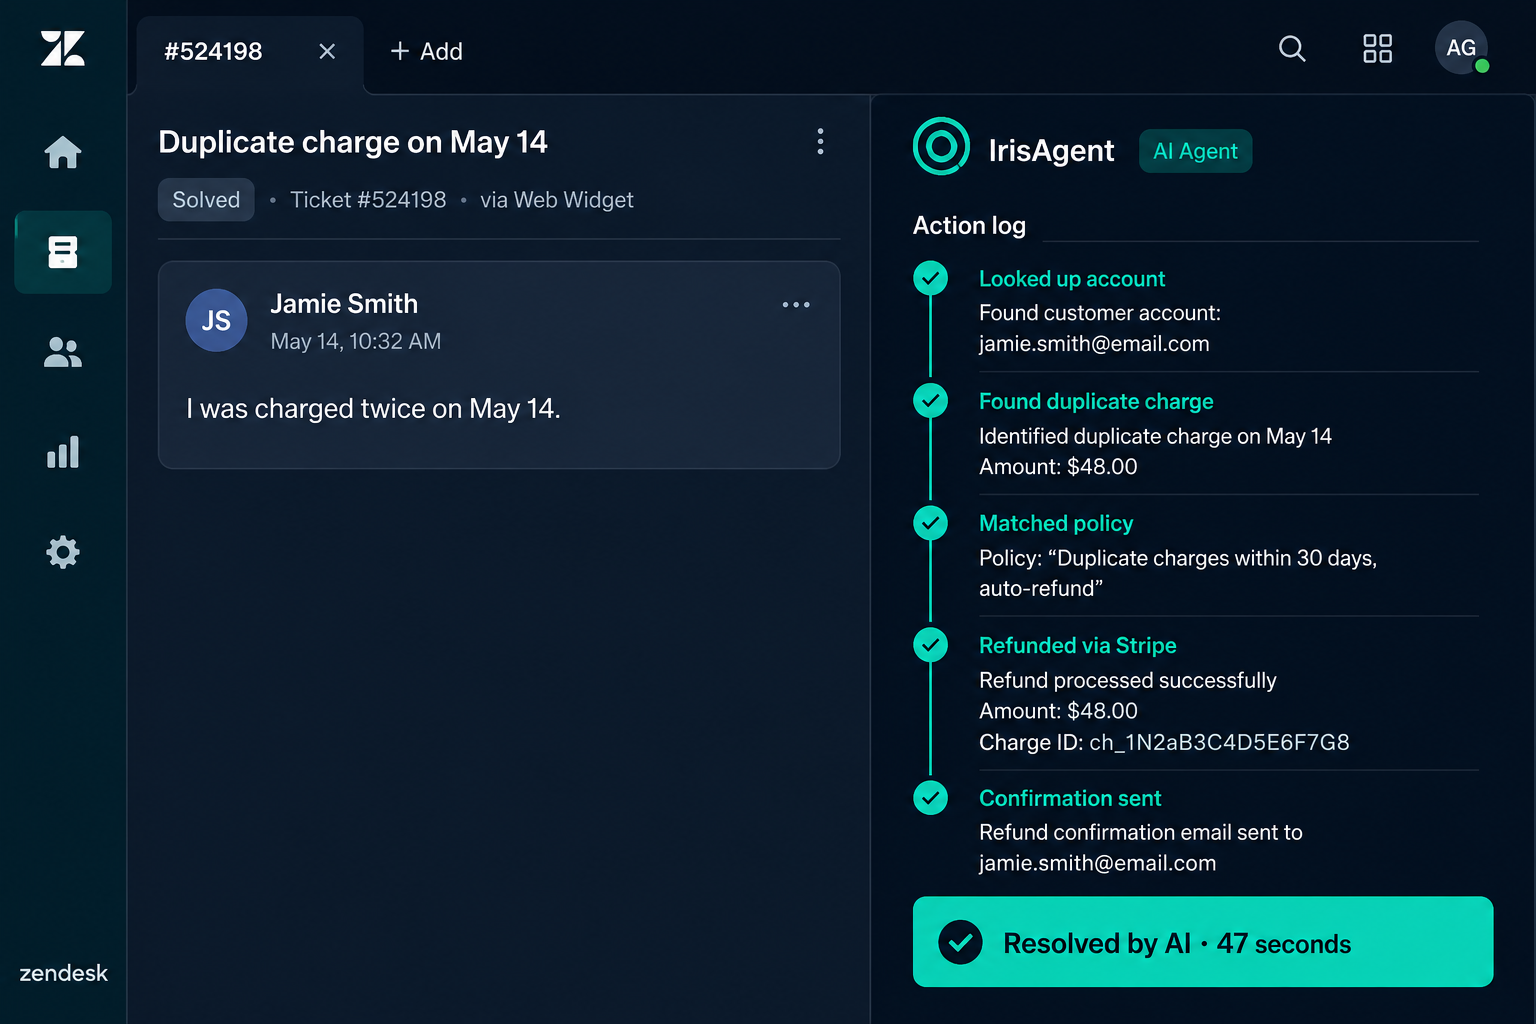The image size is (1536, 1024).
Task: Open the Reporting bar chart icon
Action: 63,452
